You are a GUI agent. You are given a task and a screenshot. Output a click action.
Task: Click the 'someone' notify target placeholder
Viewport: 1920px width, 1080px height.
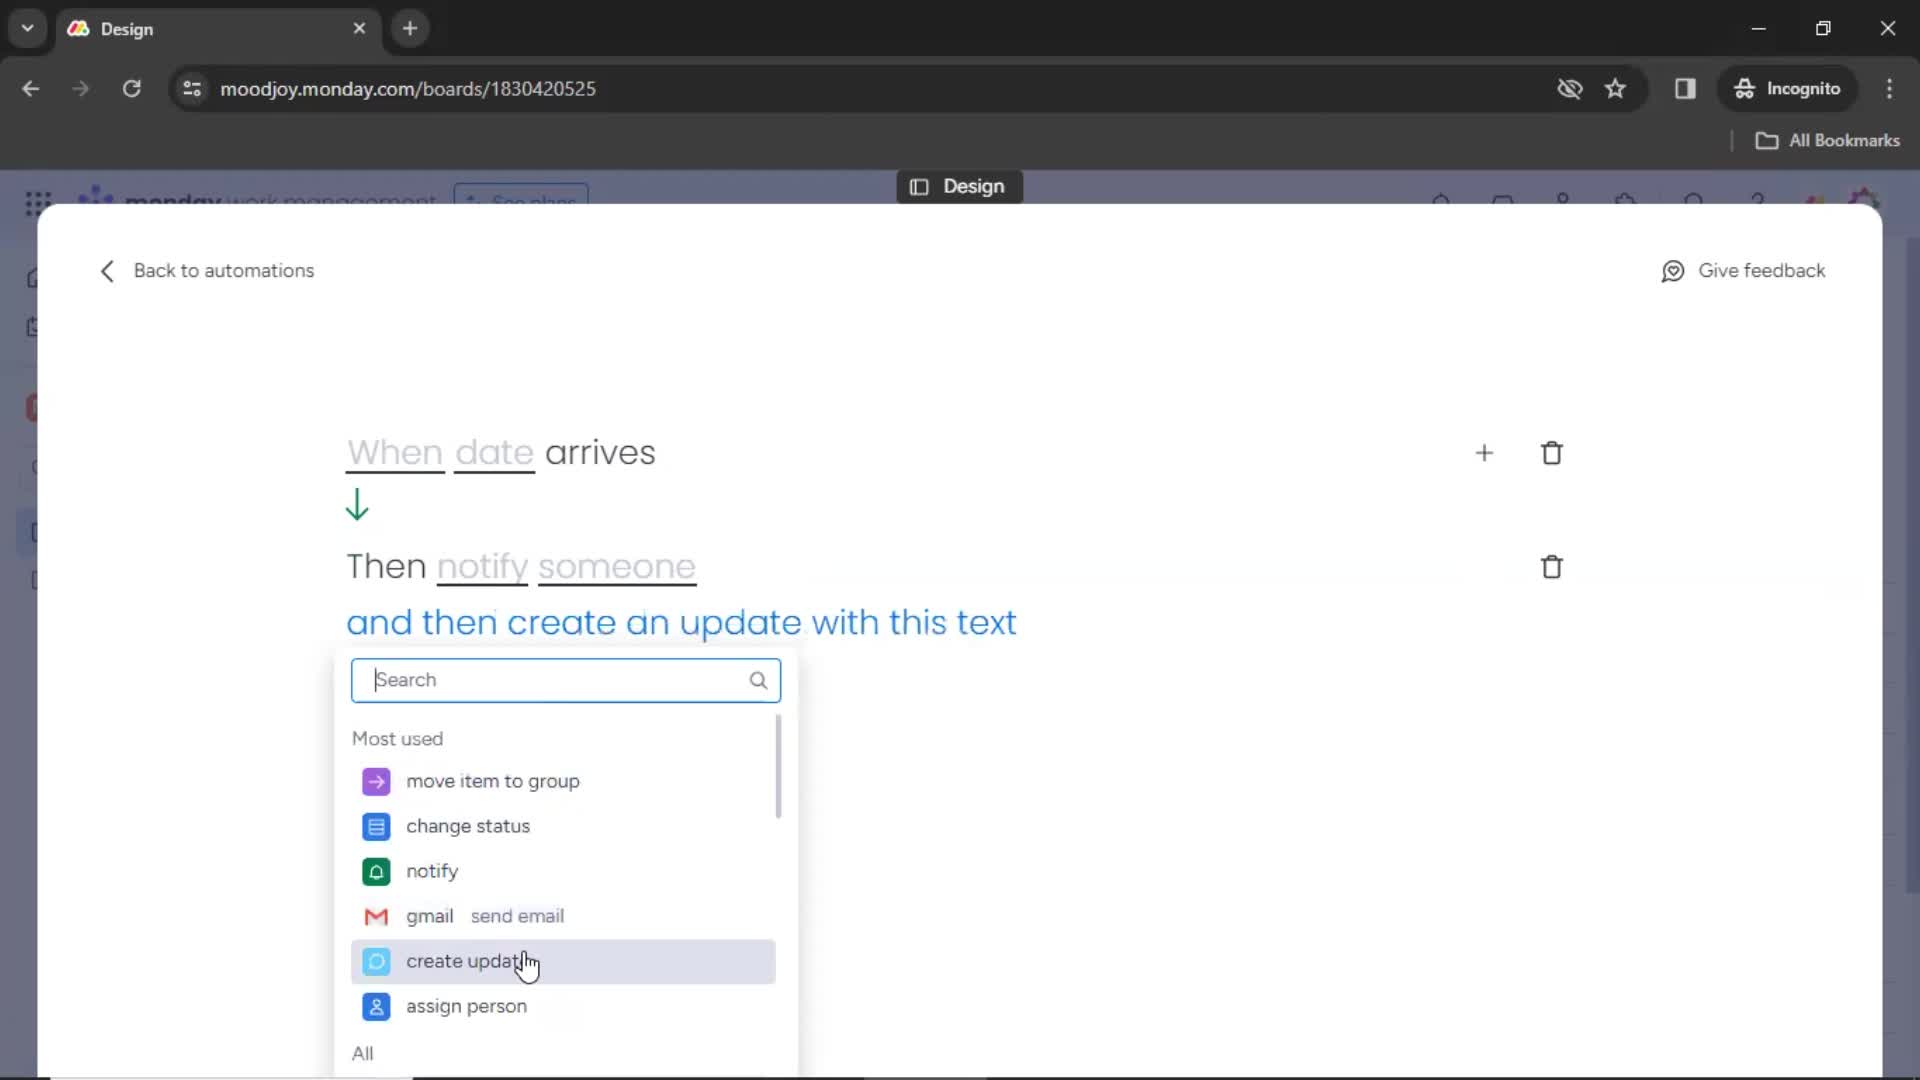click(x=616, y=566)
